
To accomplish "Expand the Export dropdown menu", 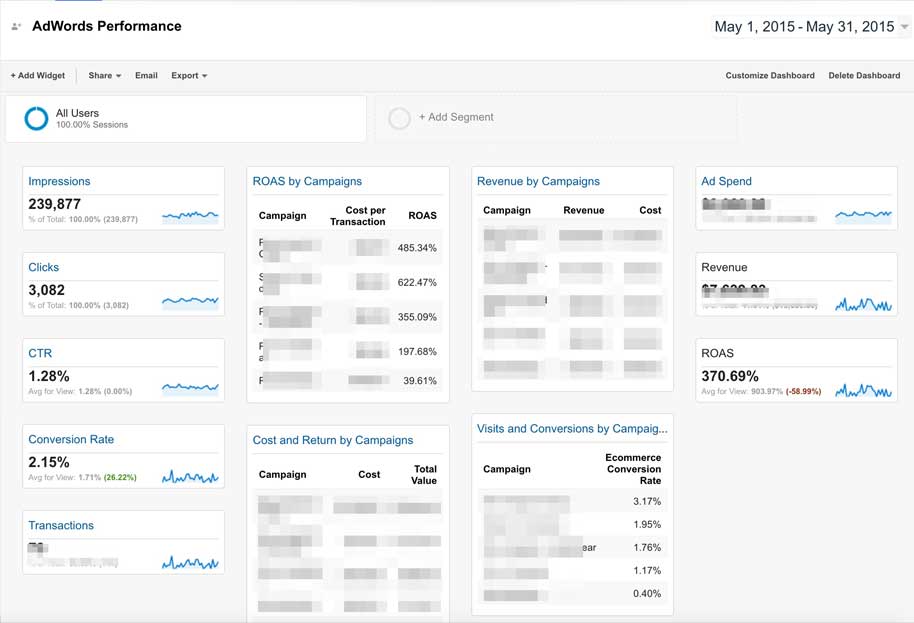I will pos(189,76).
